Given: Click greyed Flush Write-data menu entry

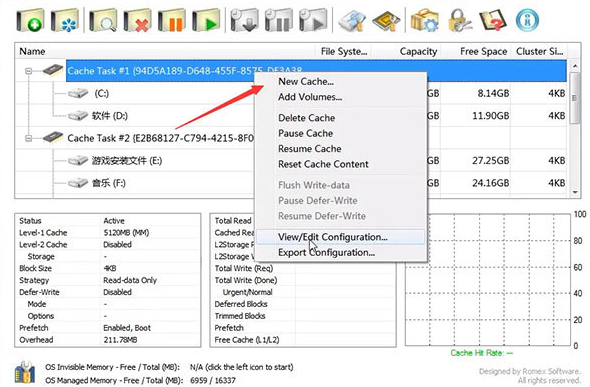Looking at the screenshot, I should pyautogui.click(x=341, y=185).
